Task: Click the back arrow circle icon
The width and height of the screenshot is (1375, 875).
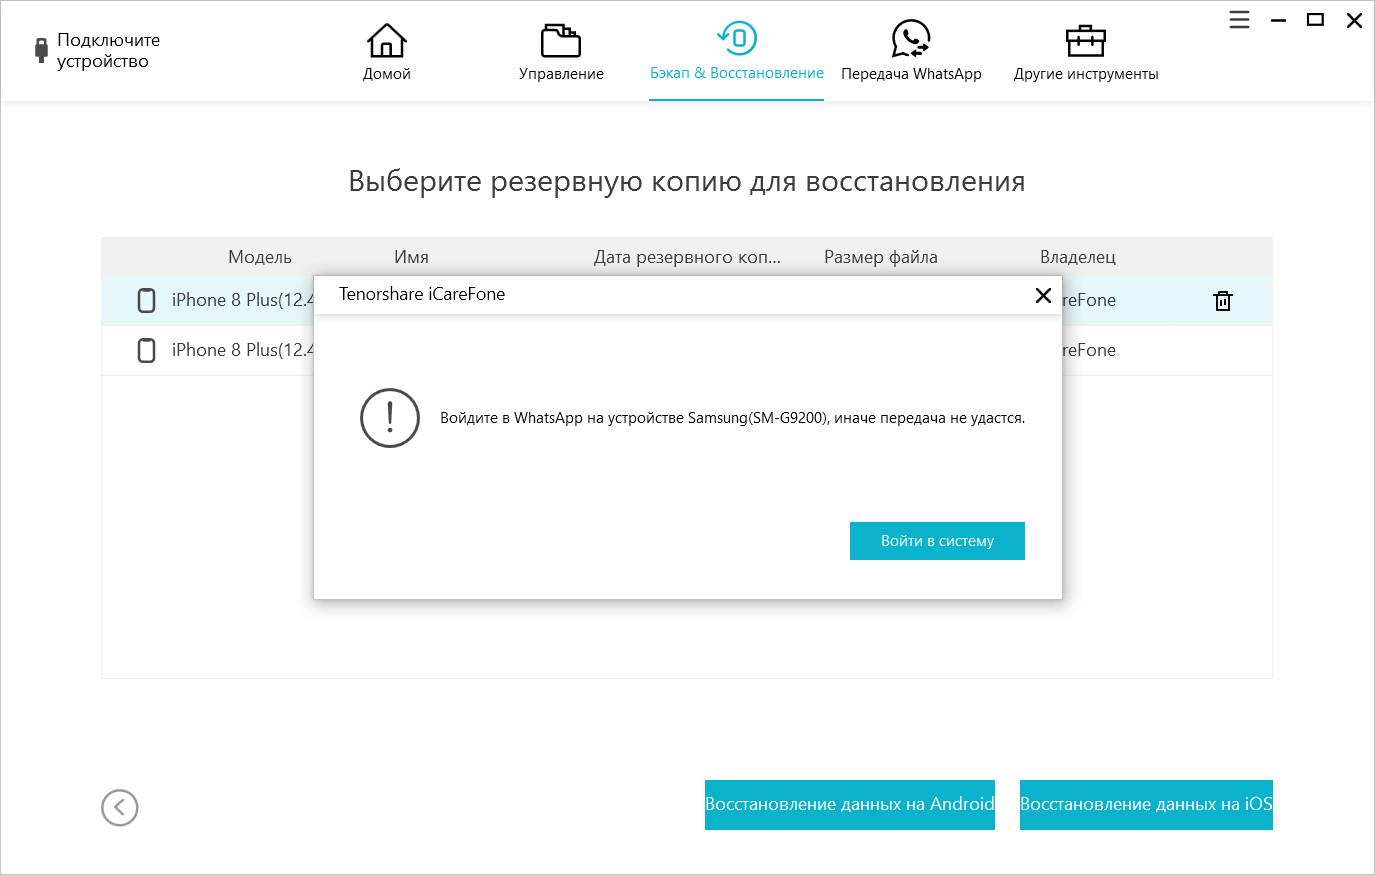Action: [120, 808]
